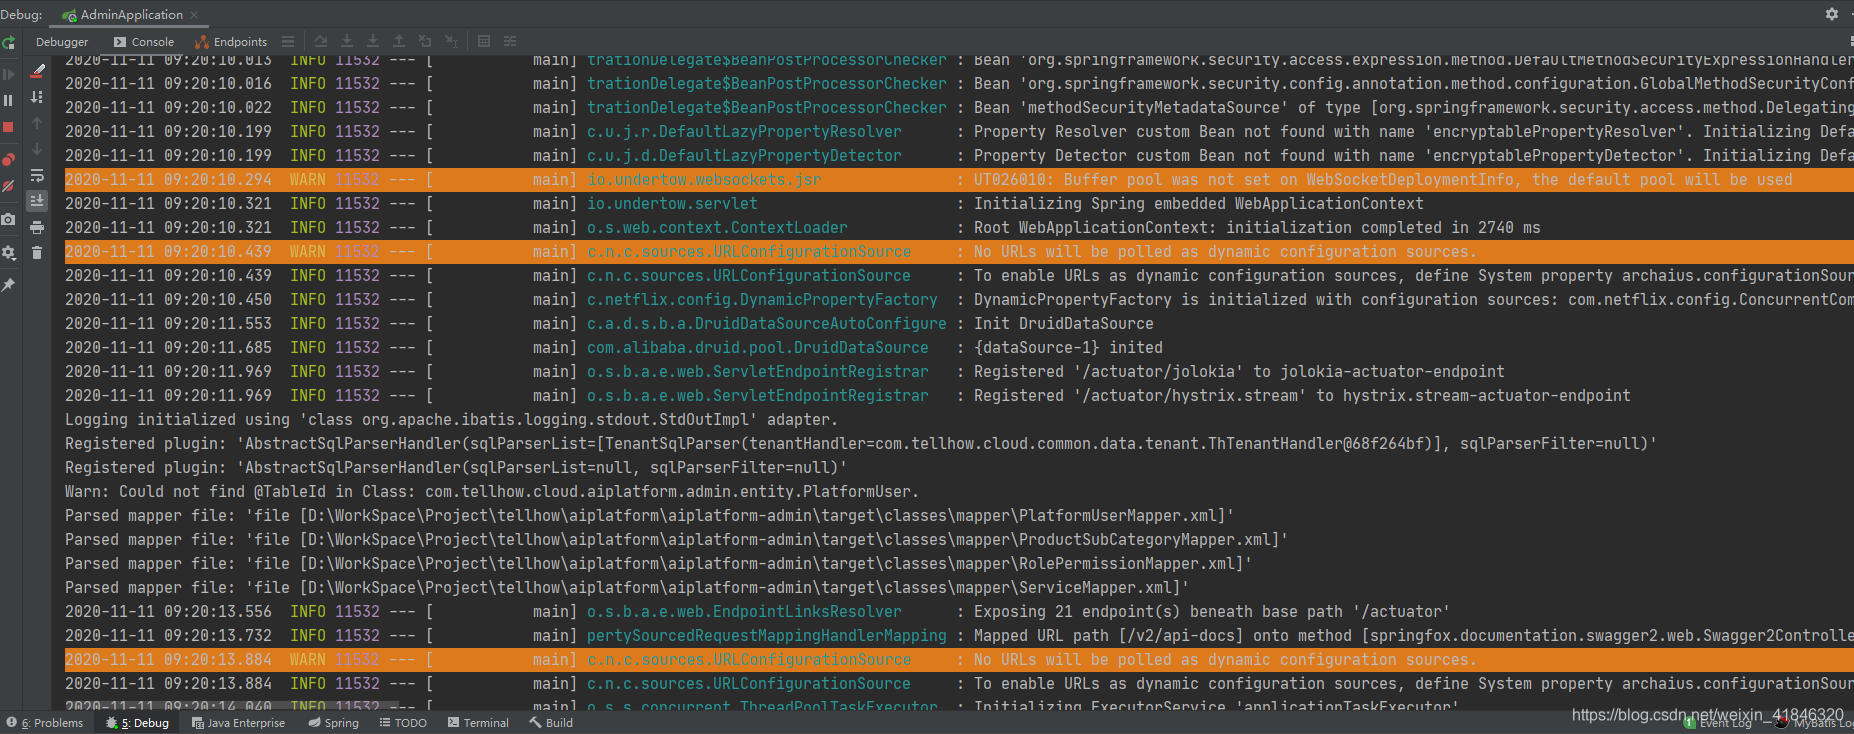Open the Build tool window

551,723
